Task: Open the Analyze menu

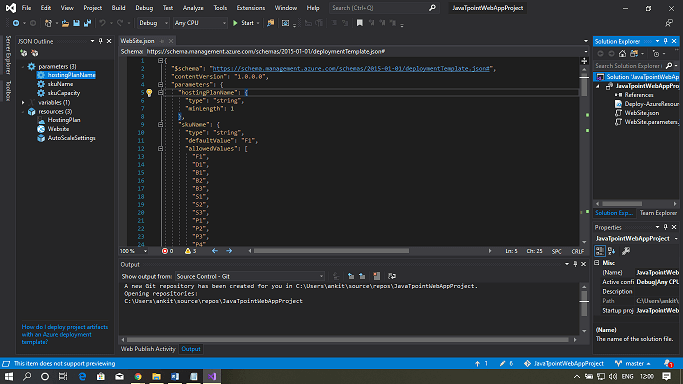Action: point(193,8)
